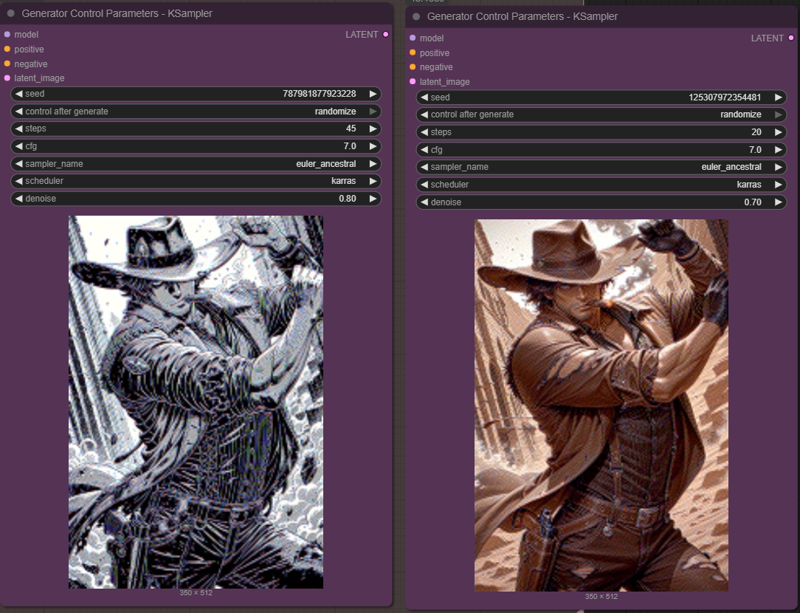Image resolution: width=800 pixels, height=613 pixels.
Task: Open scheduler dropdown in right node
Action: pyautogui.click(x=601, y=185)
